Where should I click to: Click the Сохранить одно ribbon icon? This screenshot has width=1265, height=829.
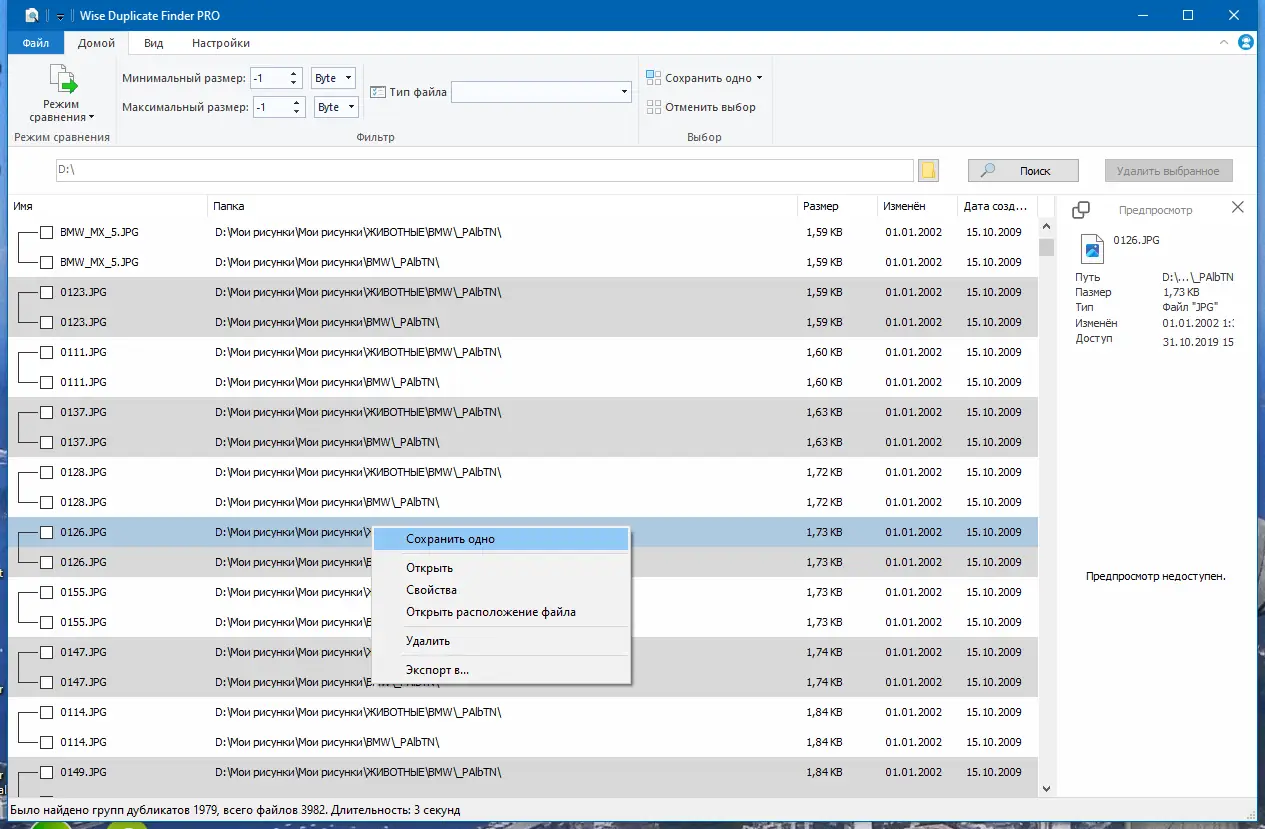[x=653, y=77]
